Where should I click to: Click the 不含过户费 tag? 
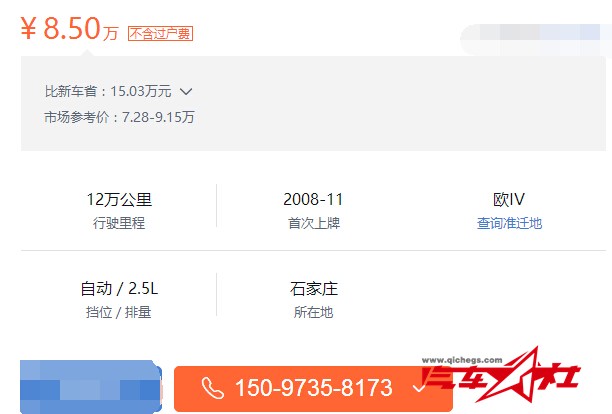tap(160, 34)
